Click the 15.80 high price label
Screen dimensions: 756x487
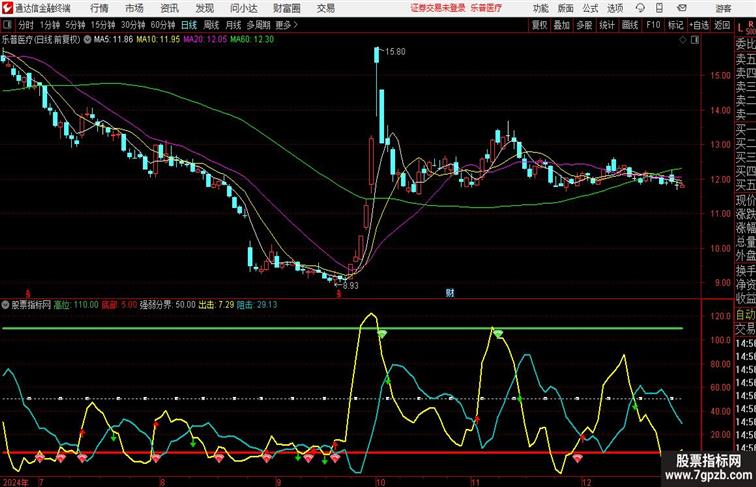point(395,52)
